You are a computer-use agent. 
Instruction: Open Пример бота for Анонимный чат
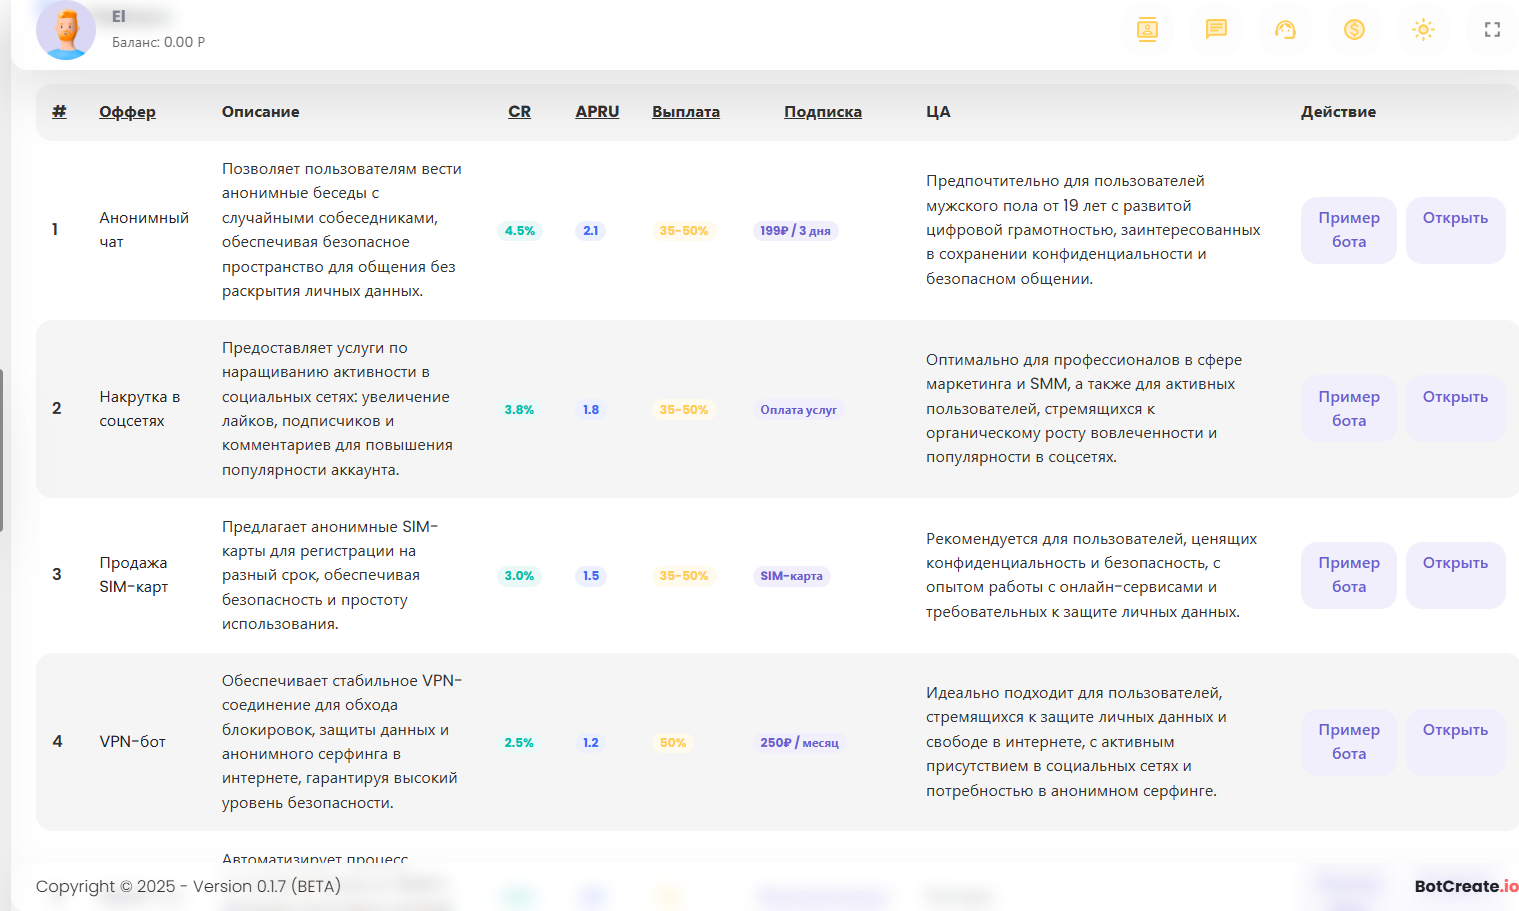[1348, 230]
